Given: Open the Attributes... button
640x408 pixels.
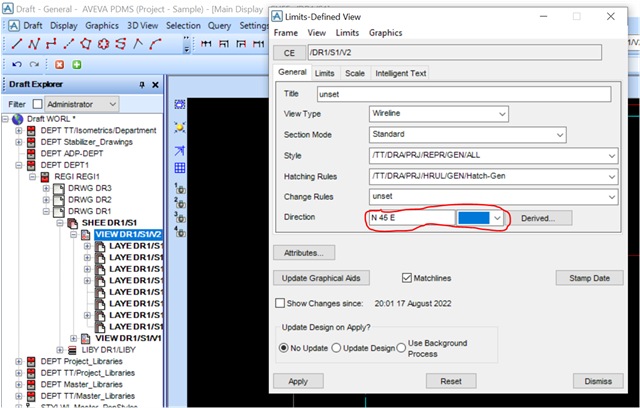Looking at the screenshot, I should tap(304, 253).
